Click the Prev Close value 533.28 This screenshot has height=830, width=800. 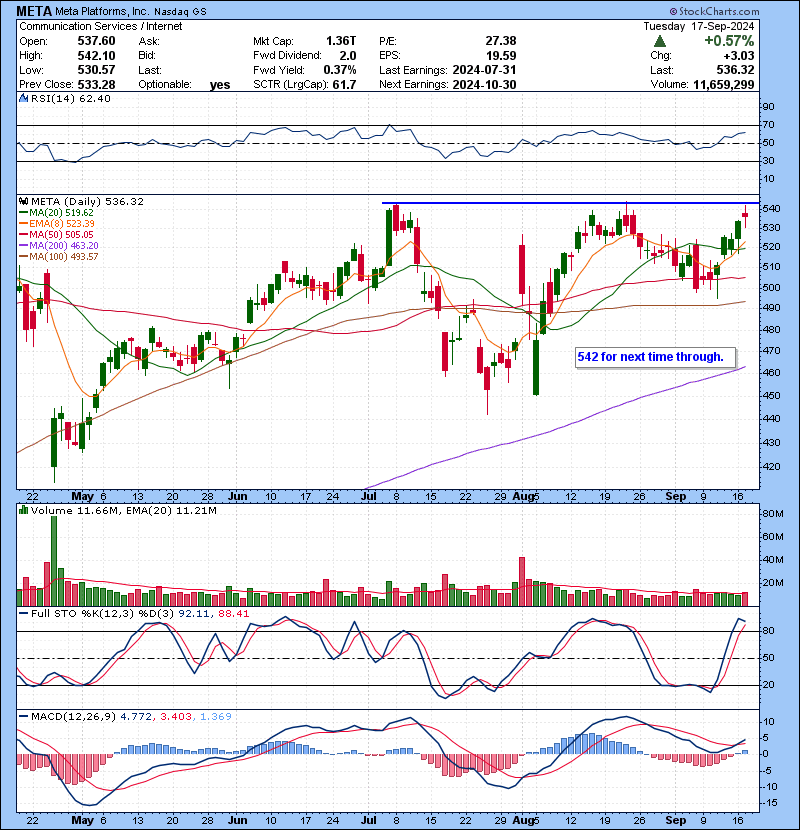click(x=96, y=84)
